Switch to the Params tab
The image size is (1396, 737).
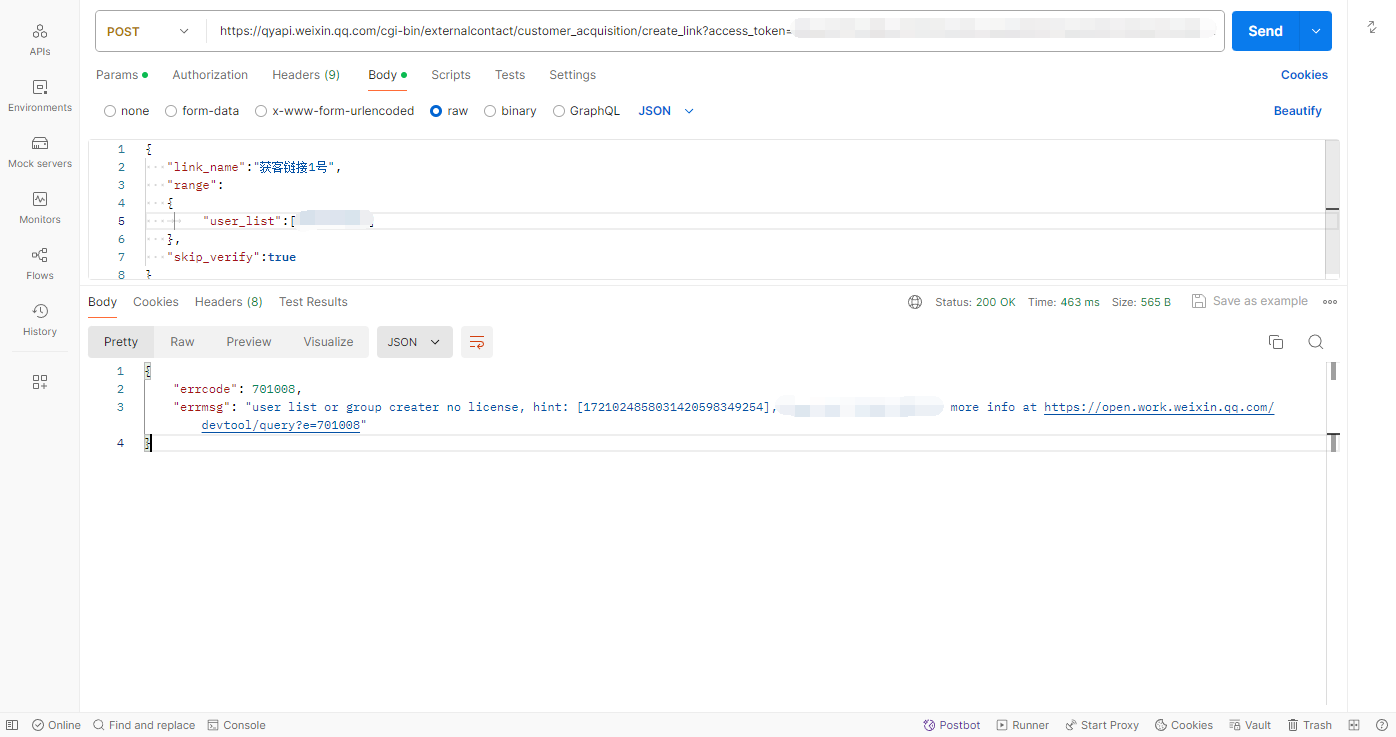tap(121, 75)
